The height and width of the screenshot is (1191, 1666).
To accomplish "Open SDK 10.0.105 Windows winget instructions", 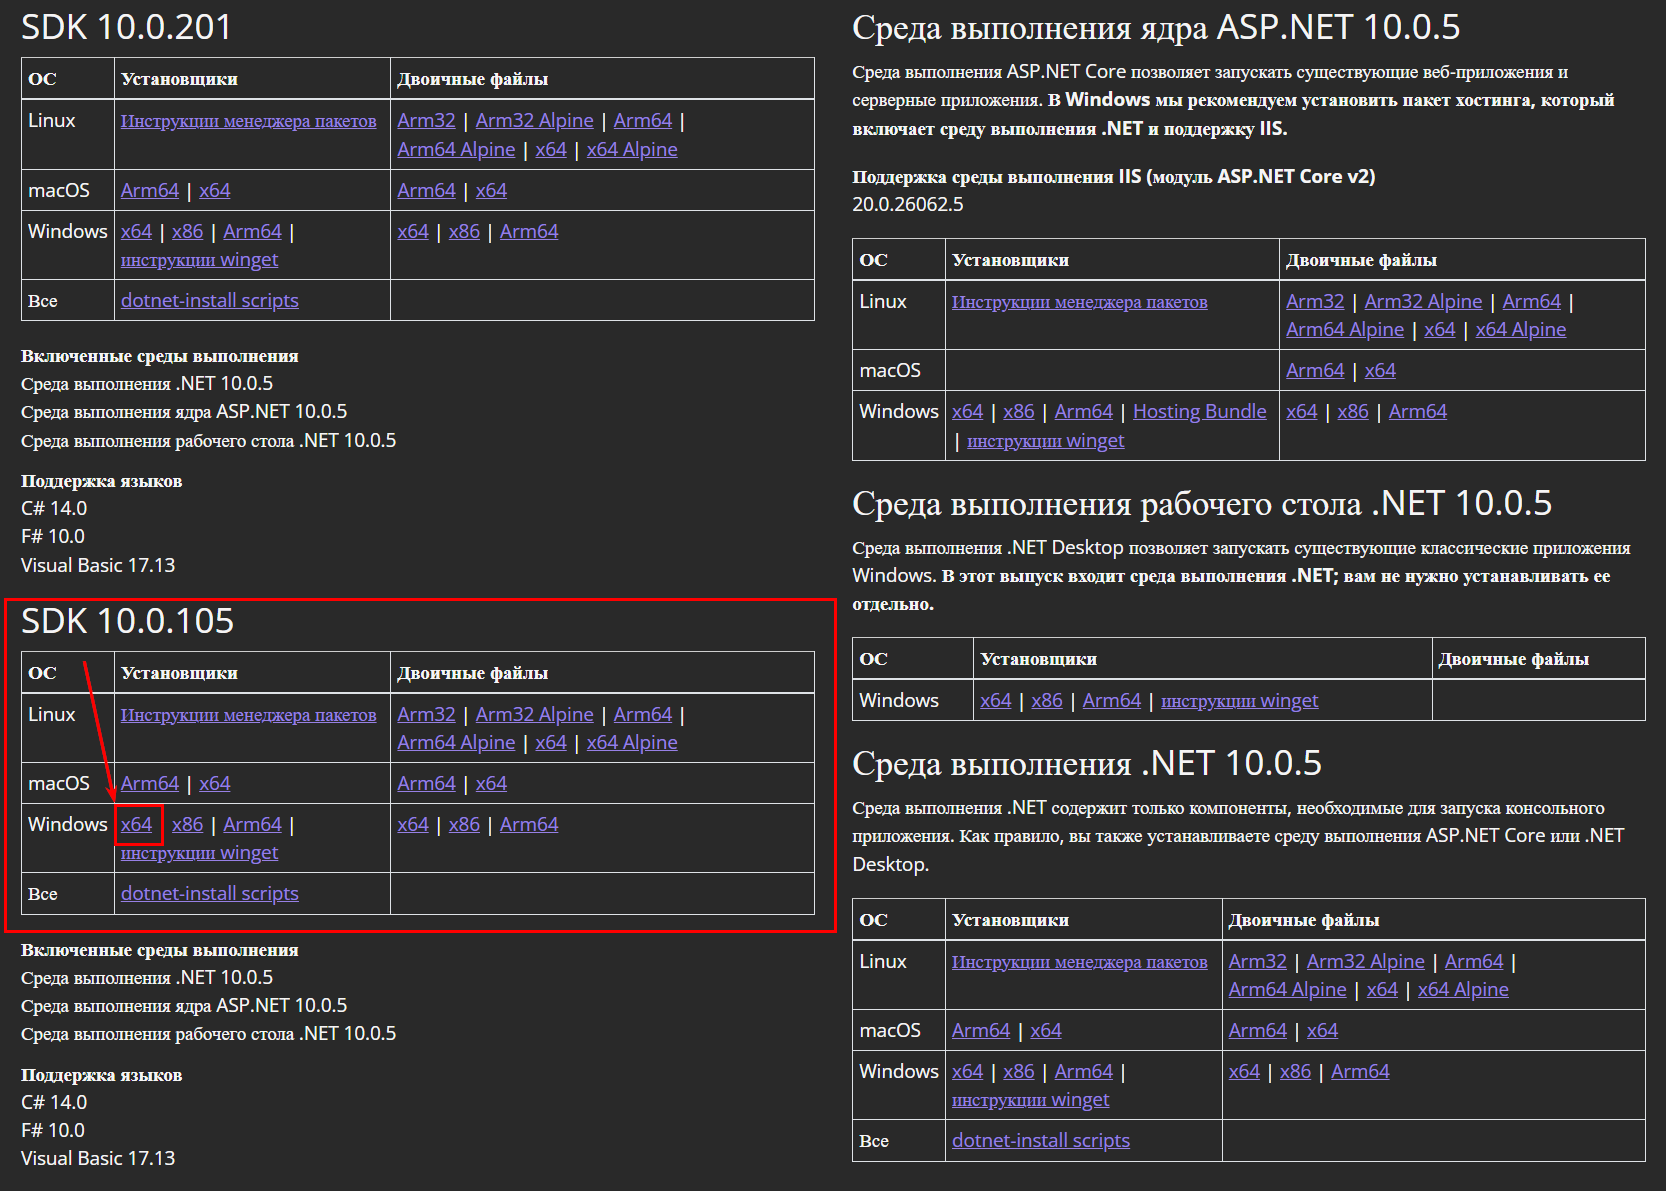I will 199,853.
